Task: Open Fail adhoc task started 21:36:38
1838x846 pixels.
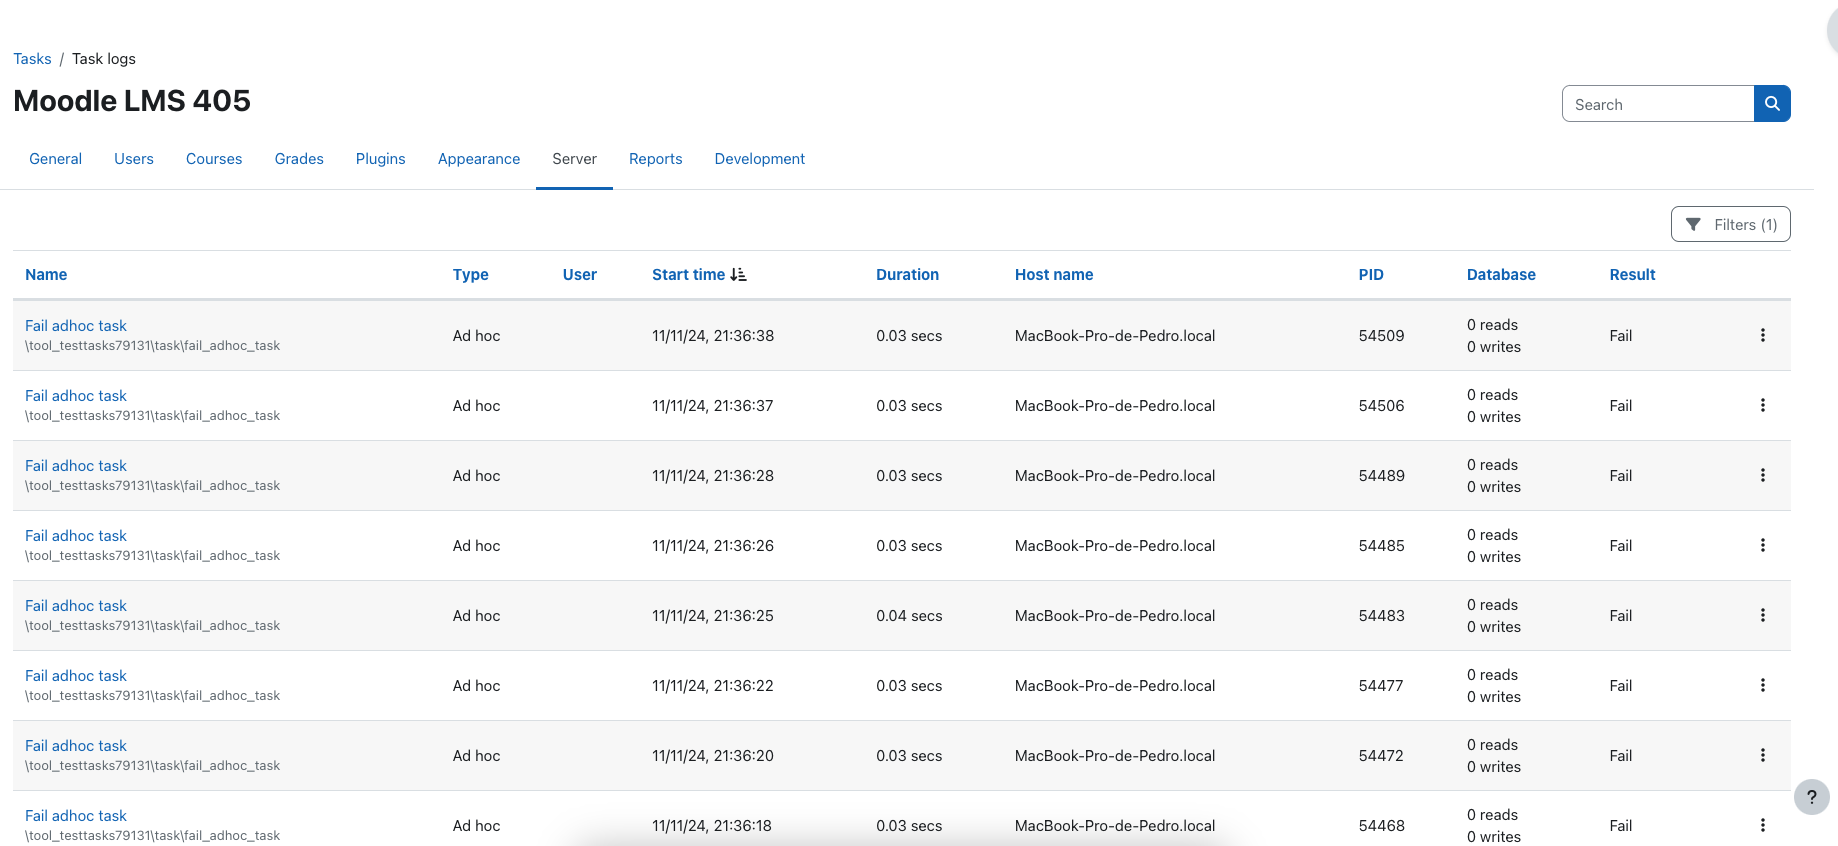Action: 76,326
